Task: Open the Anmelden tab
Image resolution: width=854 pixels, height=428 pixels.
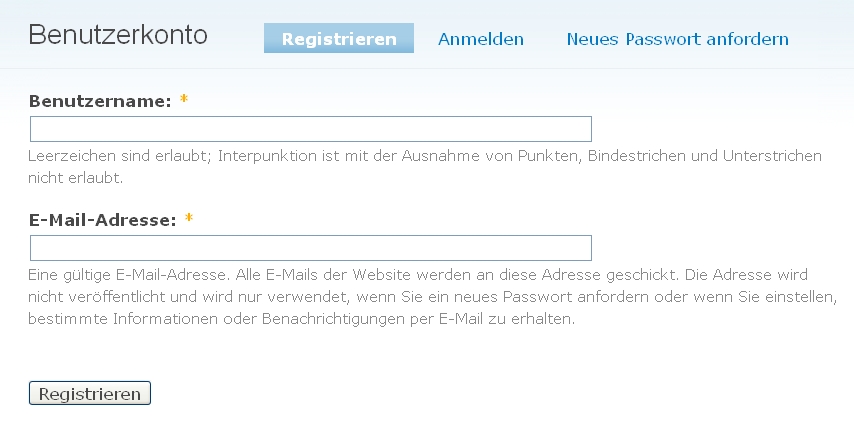Action: pyautogui.click(x=481, y=39)
